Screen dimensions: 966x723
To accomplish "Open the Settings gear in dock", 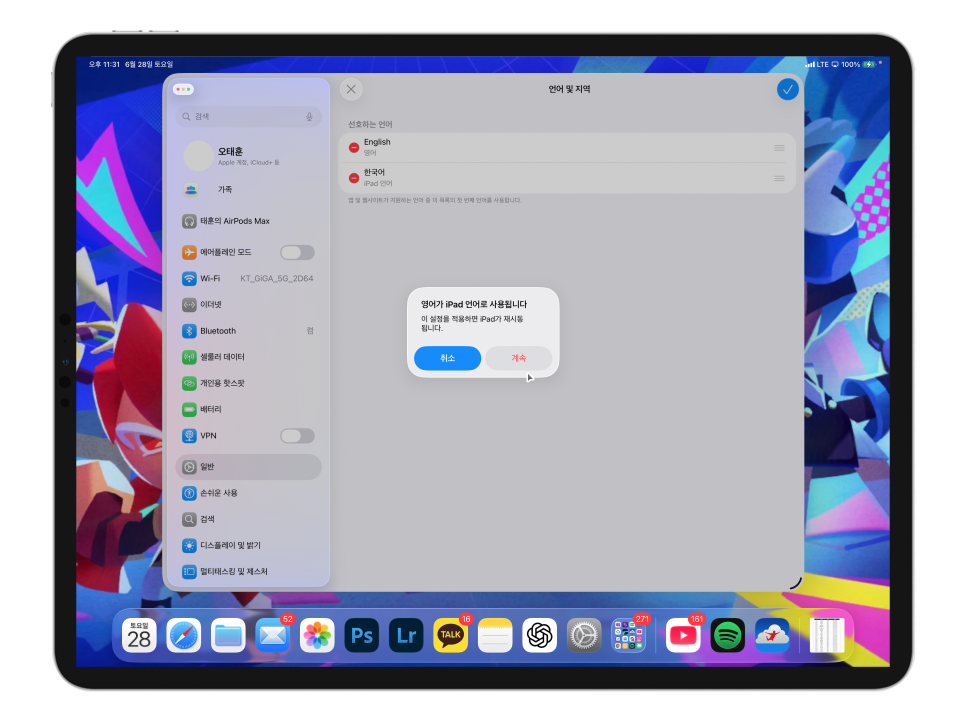I will pyautogui.click(x=584, y=636).
